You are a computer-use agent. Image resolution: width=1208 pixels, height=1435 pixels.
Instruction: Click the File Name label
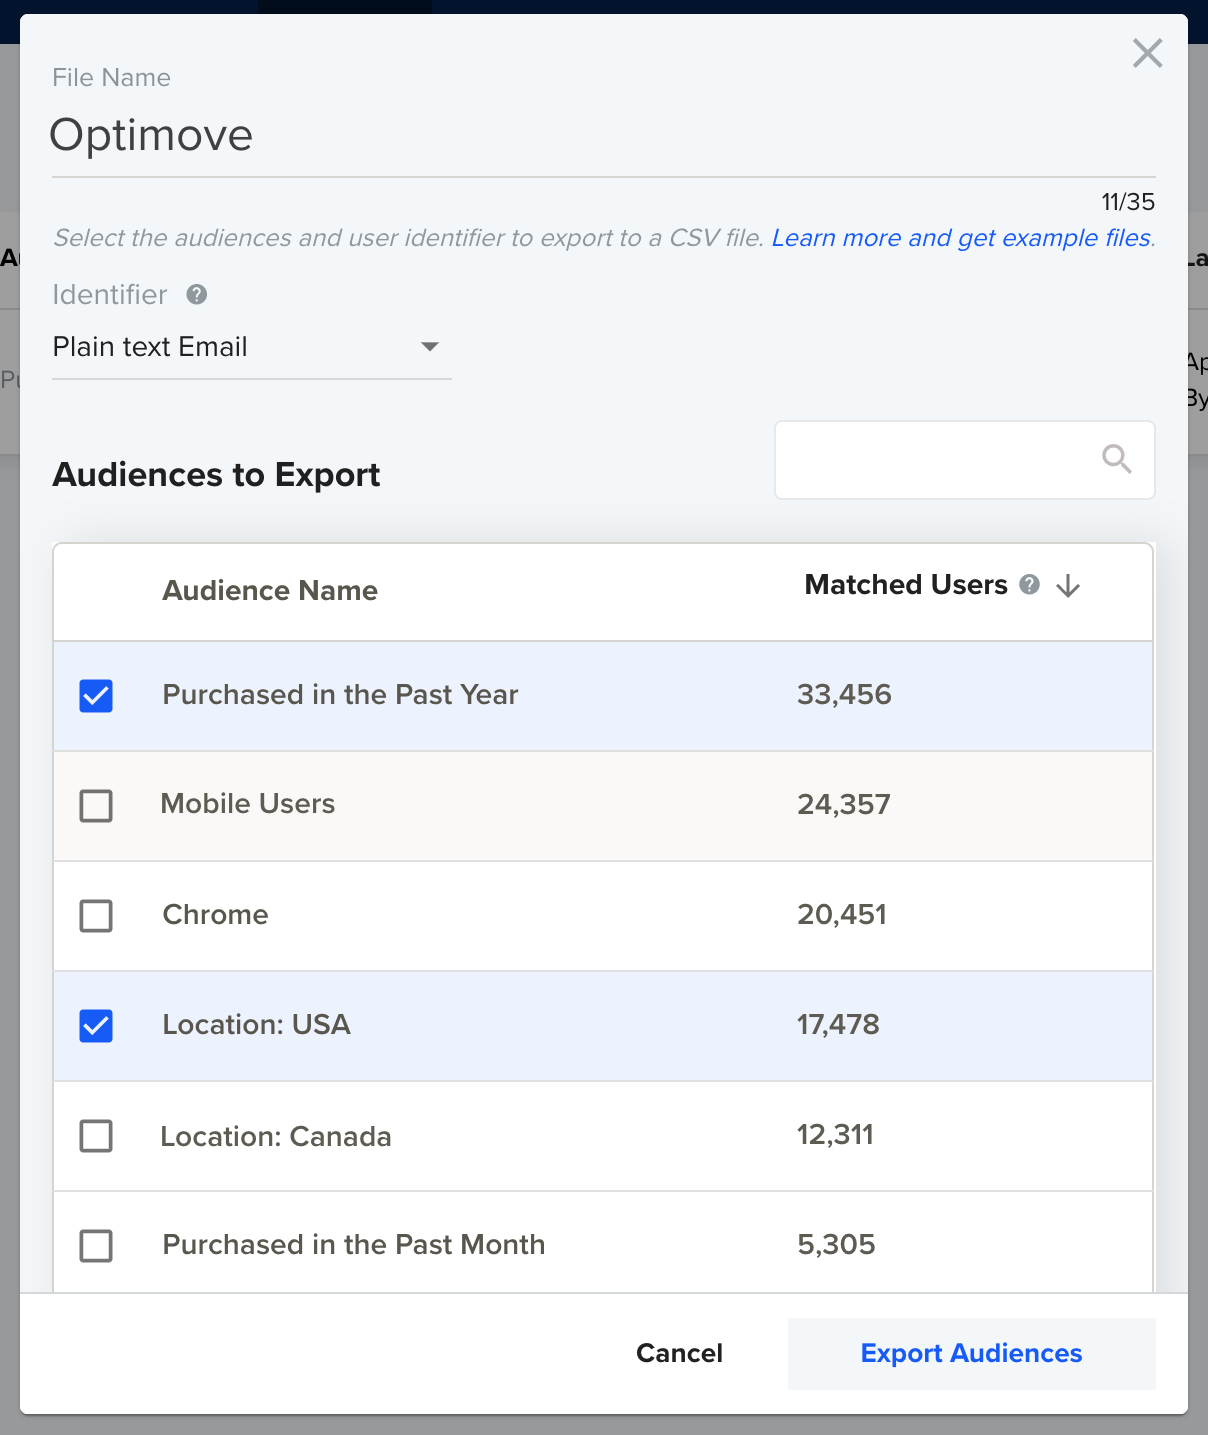coord(111,78)
